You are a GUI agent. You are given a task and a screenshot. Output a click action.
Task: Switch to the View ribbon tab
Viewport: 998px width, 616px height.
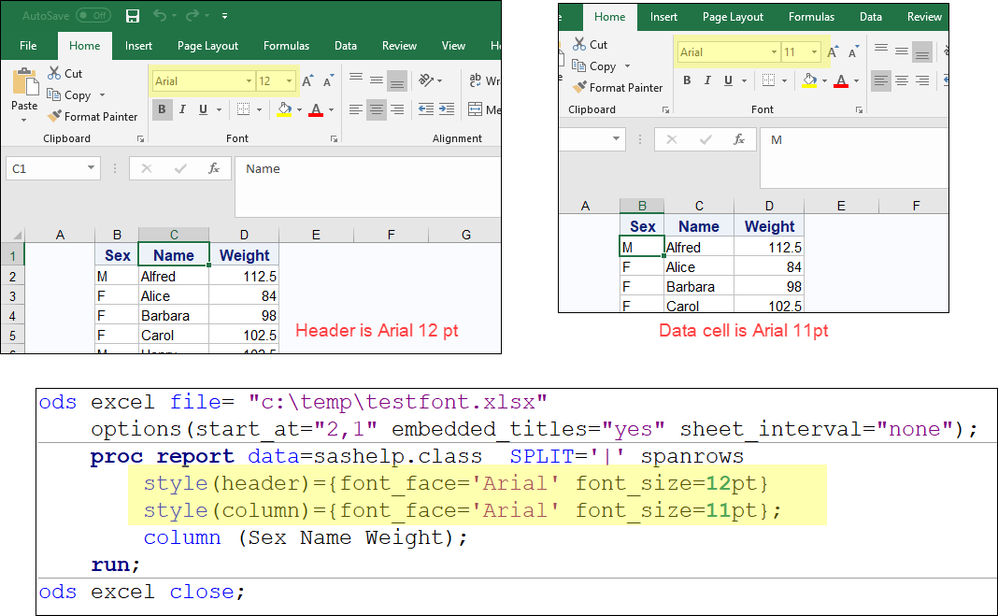point(453,46)
